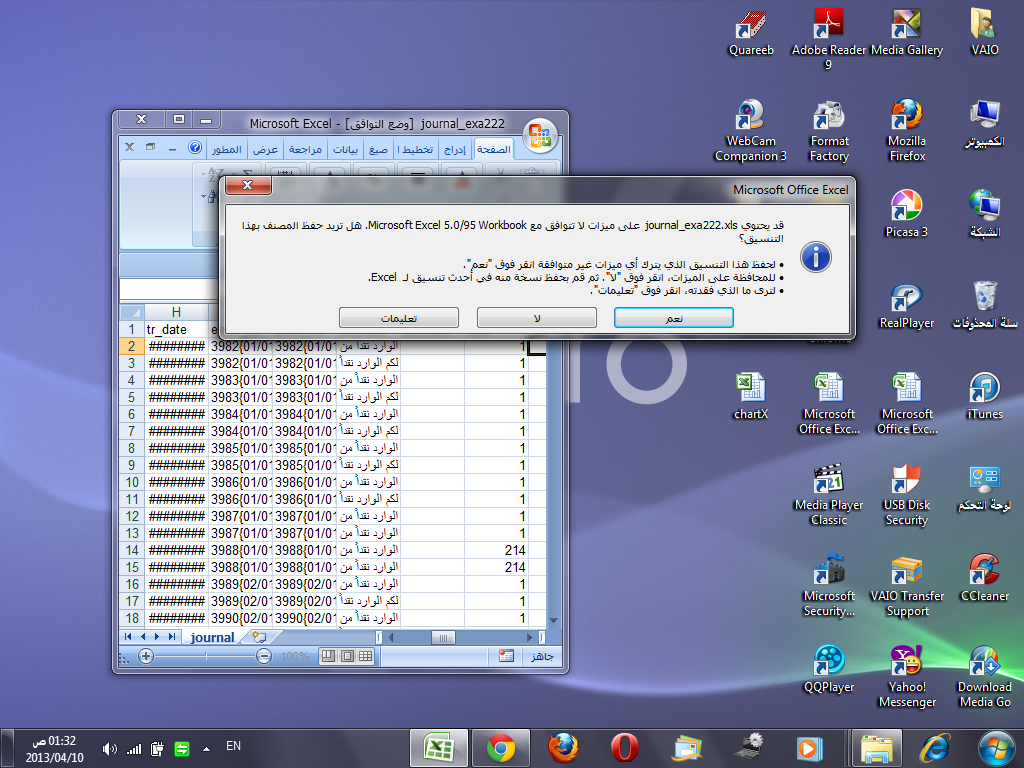Switch to Page Break Preview view icon
The height and width of the screenshot is (768, 1024).
point(328,656)
